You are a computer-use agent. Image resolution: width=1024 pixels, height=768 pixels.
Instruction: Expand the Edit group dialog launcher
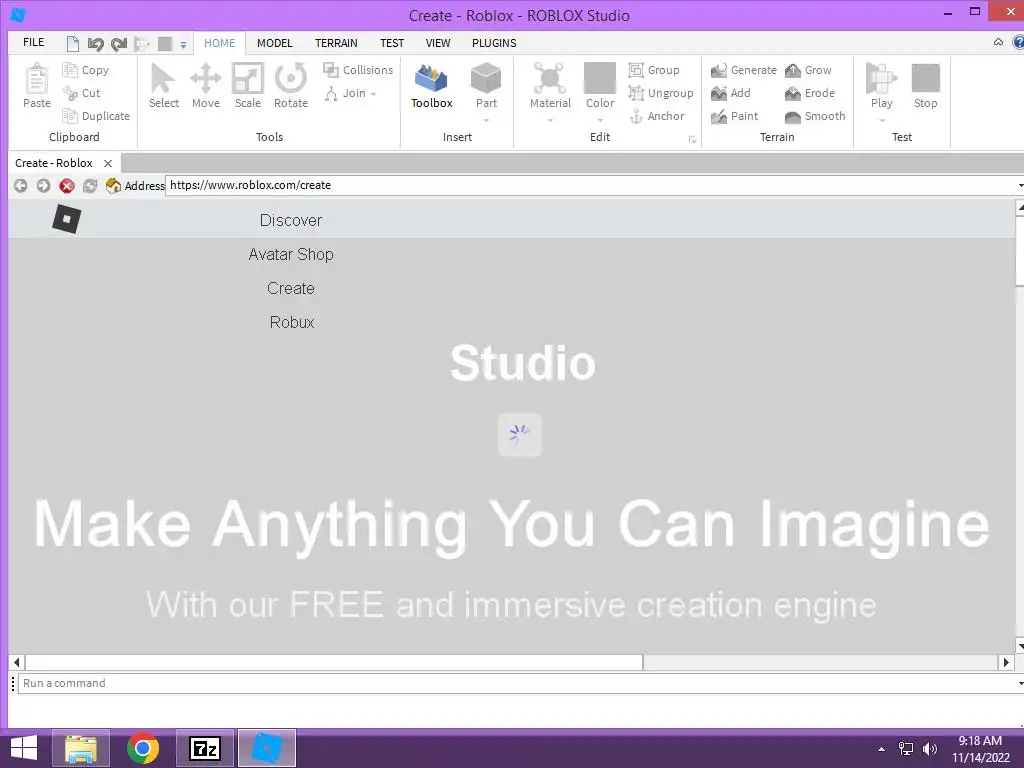click(692, 139)
